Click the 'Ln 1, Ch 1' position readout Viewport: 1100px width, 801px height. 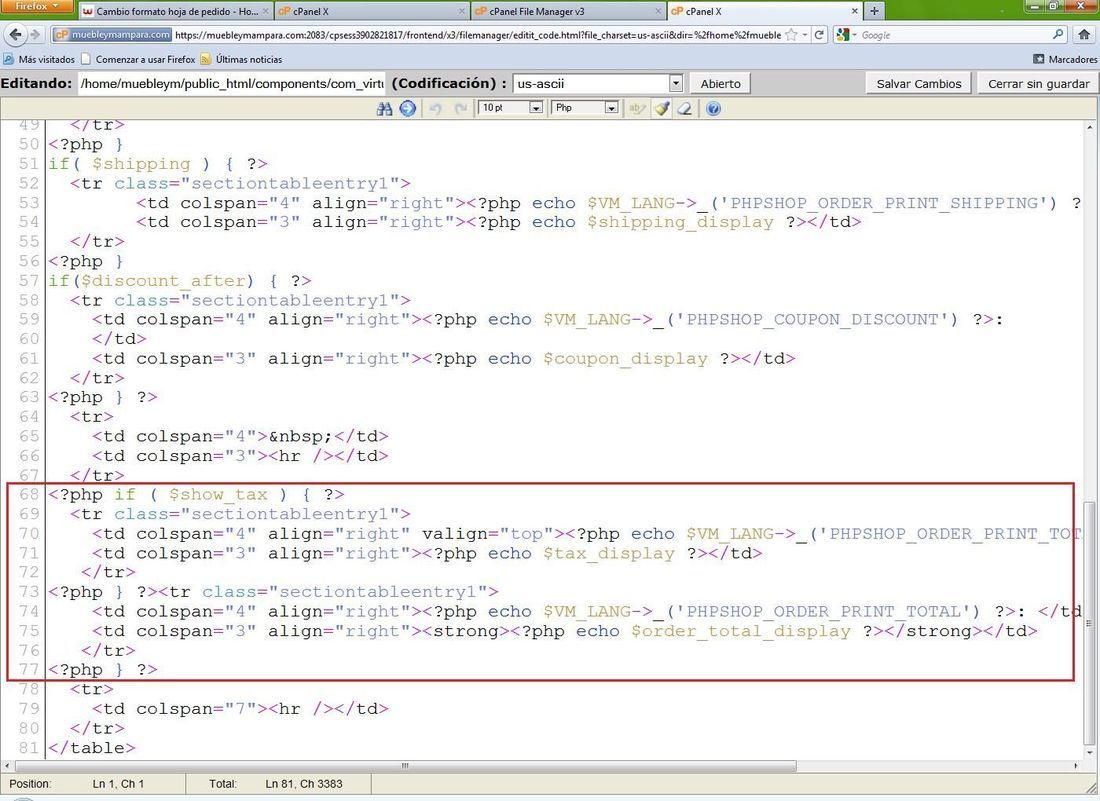pos(118,783)
